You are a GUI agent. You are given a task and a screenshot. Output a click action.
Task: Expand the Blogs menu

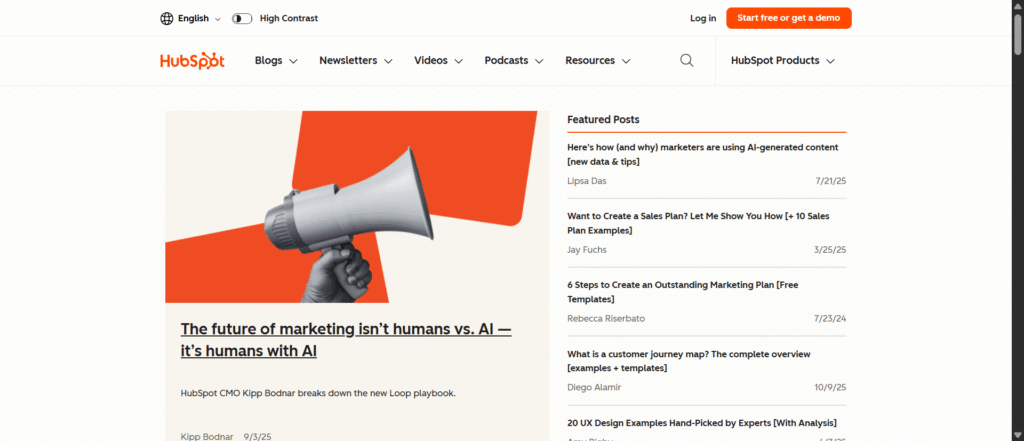click(276, 61)
